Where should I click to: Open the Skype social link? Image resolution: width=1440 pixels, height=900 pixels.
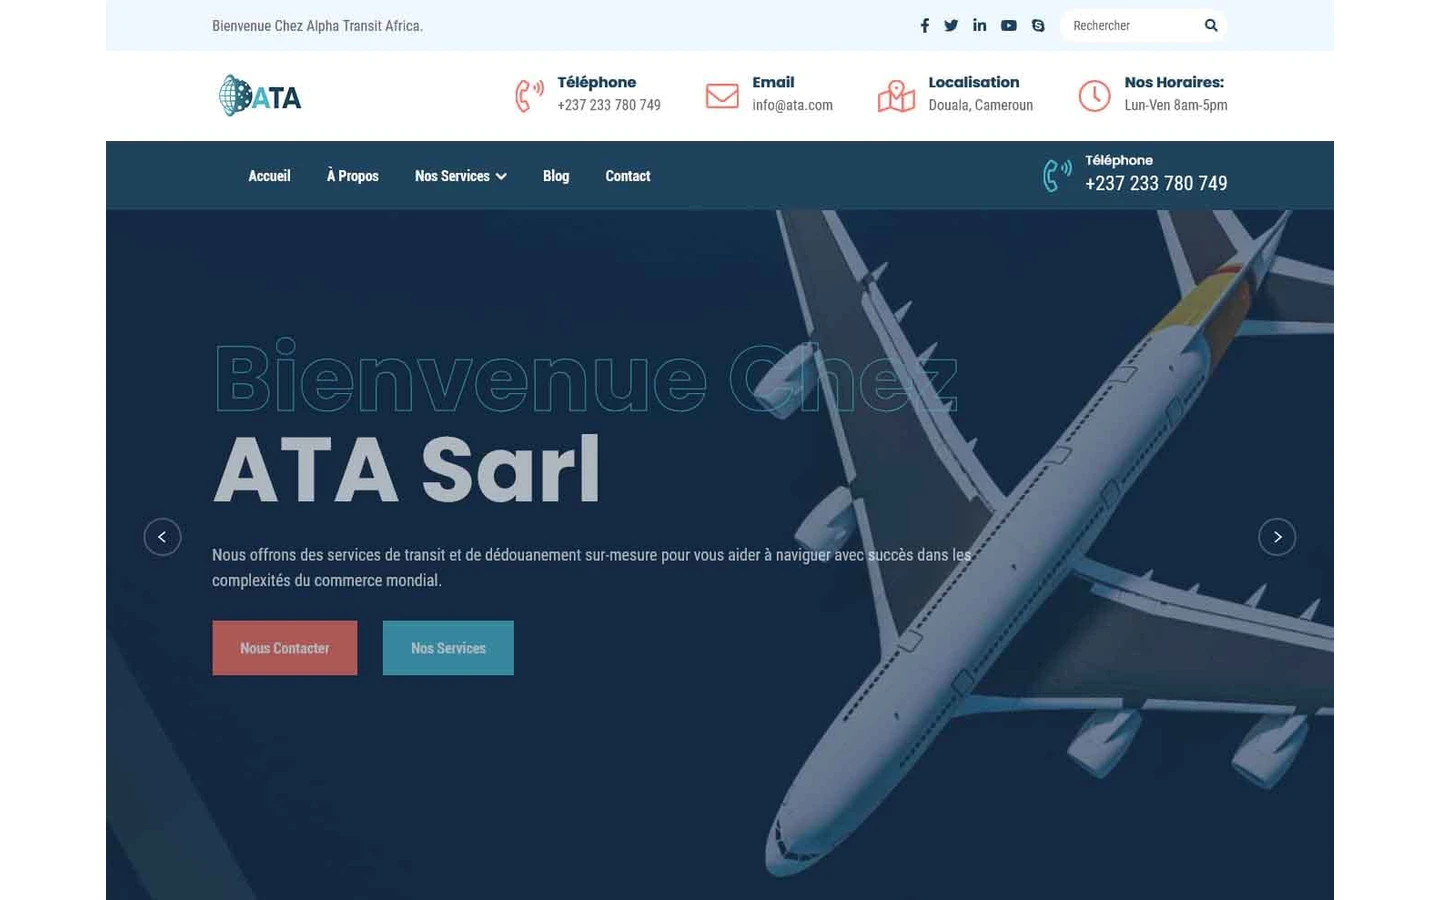pyautogui.click(x=1038, y=26)
